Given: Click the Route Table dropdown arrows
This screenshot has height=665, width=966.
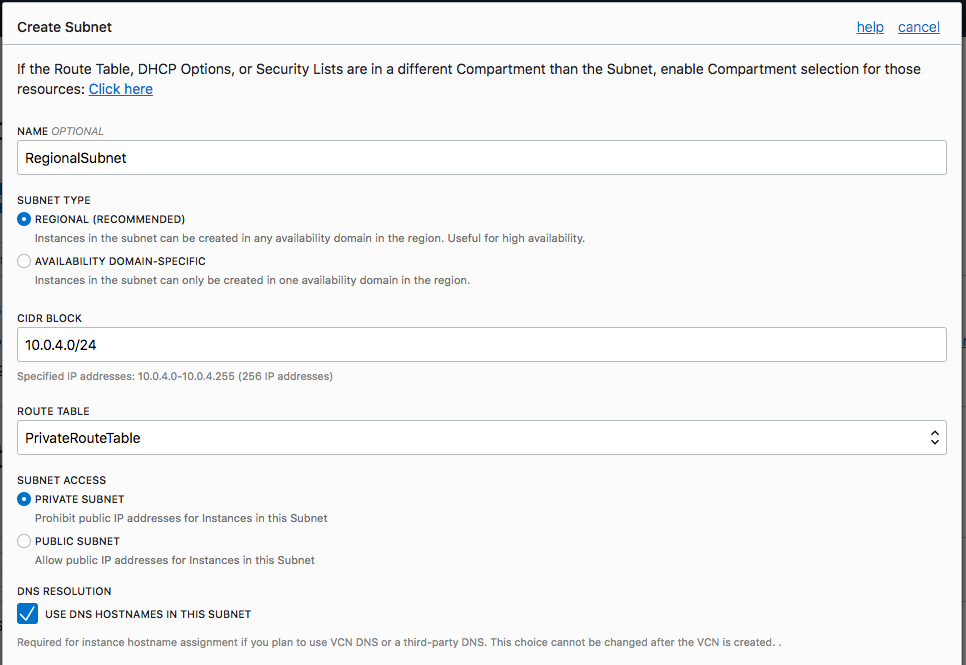Looking at the screenshot, I should coord(934,437).
